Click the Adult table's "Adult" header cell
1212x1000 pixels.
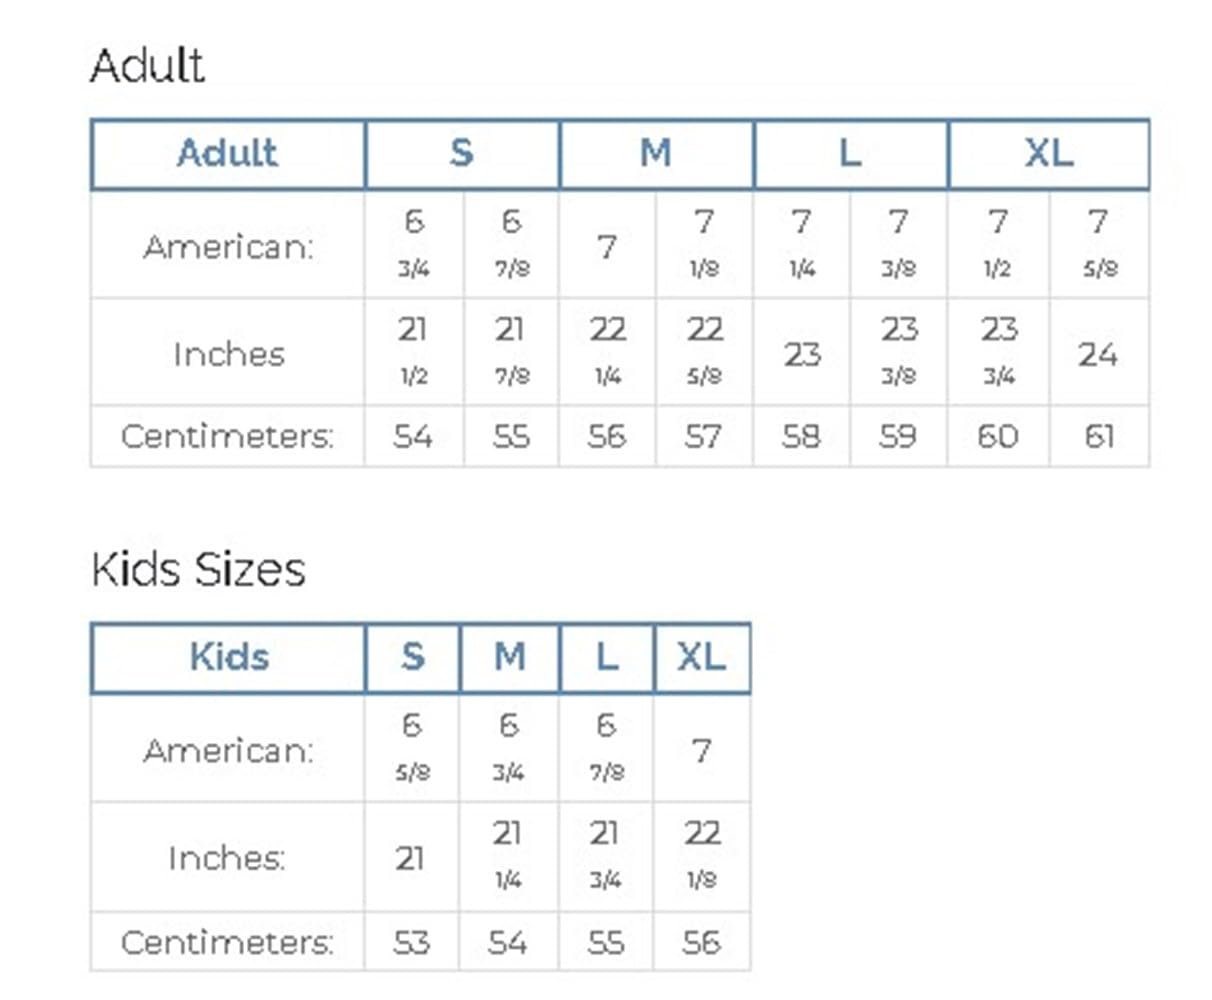pyautogui.click(x=228, y=154)
